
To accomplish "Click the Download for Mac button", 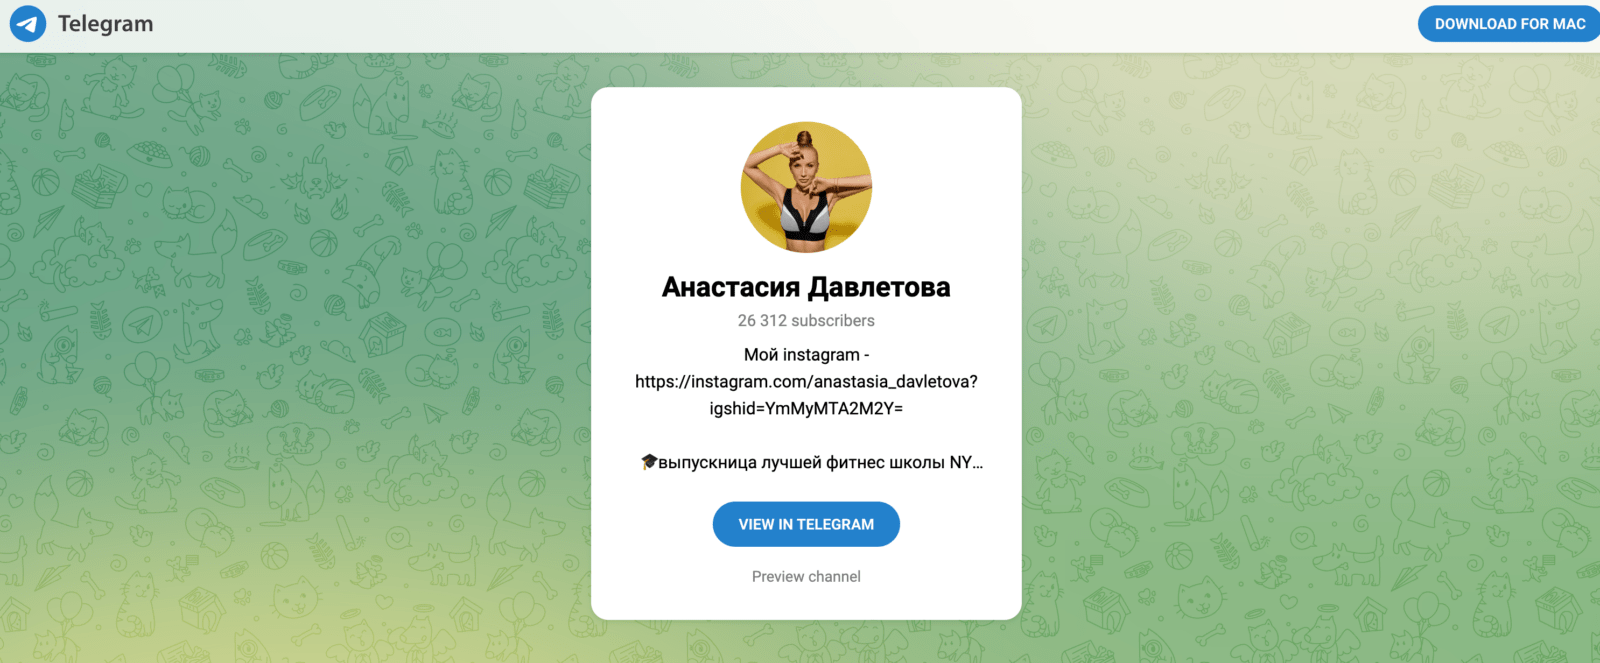I will 1509,24.
